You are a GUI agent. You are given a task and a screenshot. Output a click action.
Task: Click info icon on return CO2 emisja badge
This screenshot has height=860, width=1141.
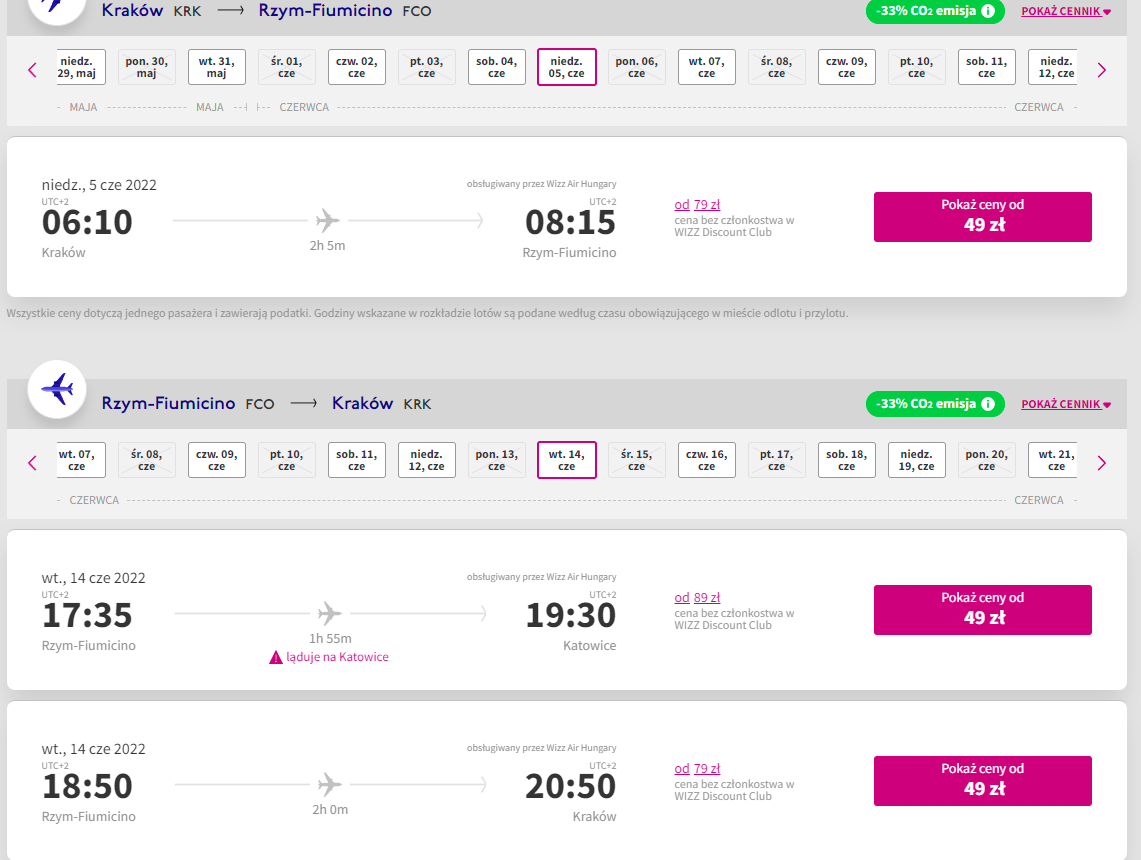(x=987, y=404)
